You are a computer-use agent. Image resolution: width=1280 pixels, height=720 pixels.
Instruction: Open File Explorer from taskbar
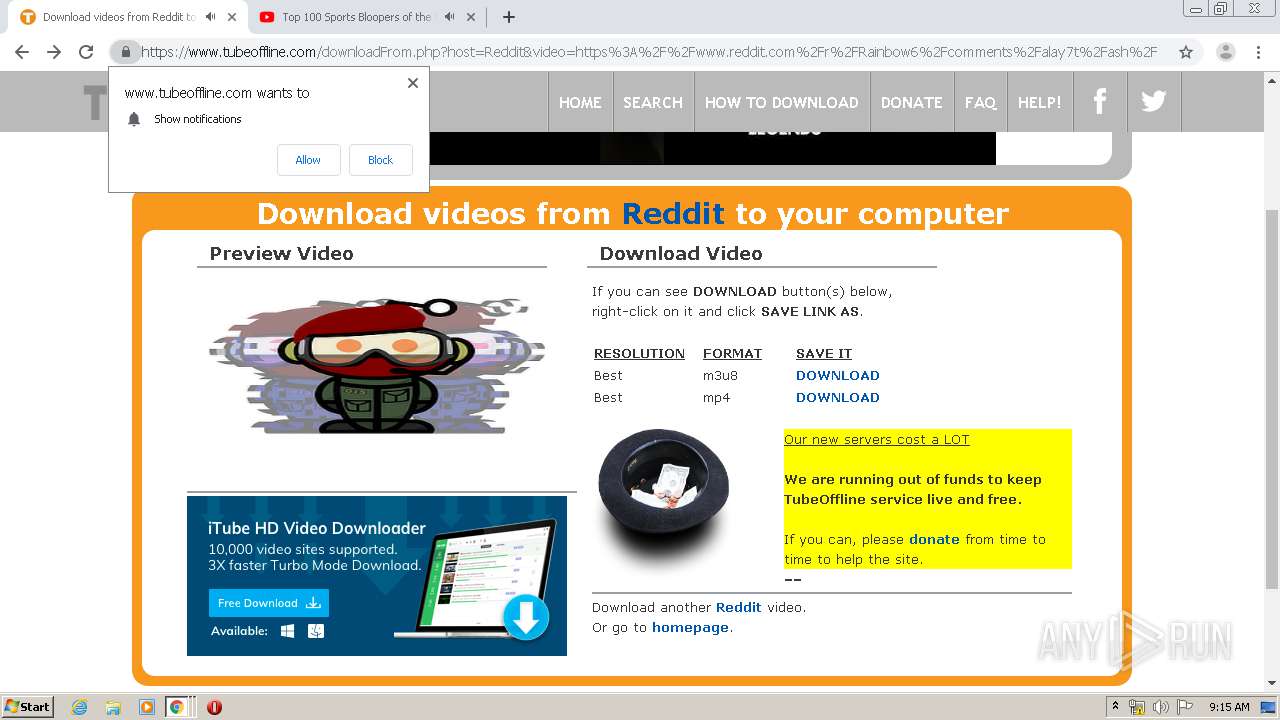(113, 707)
